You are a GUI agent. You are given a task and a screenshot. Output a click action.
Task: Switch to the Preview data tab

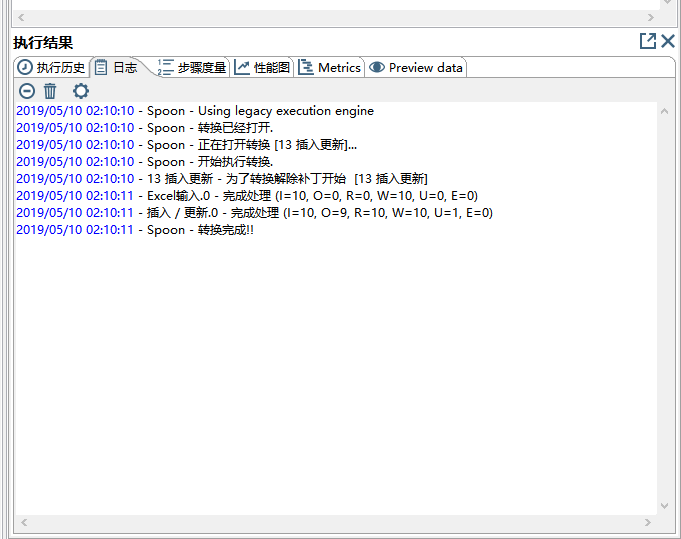(x=415, y=68)
